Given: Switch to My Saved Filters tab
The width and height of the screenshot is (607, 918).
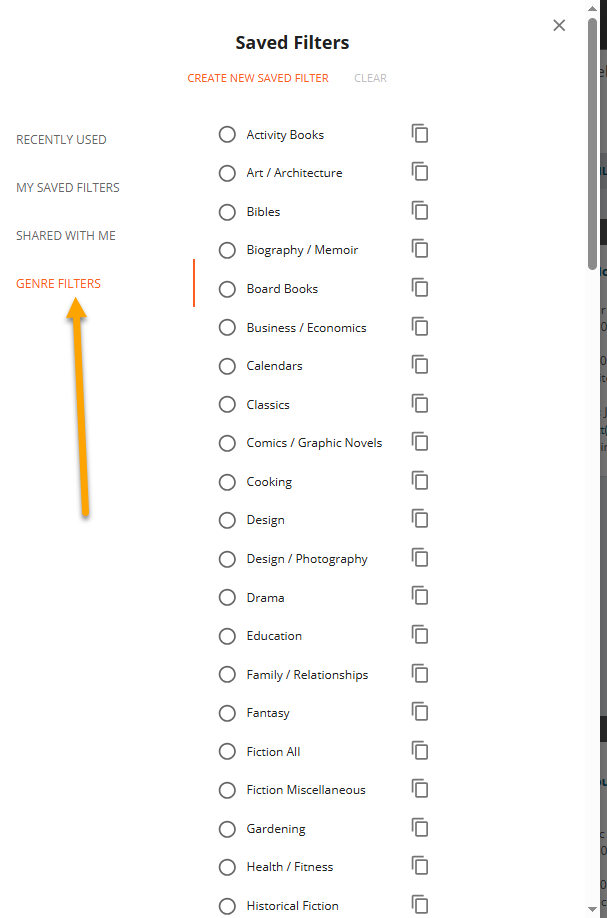Looking at the screenshot, I should (68, 188).
